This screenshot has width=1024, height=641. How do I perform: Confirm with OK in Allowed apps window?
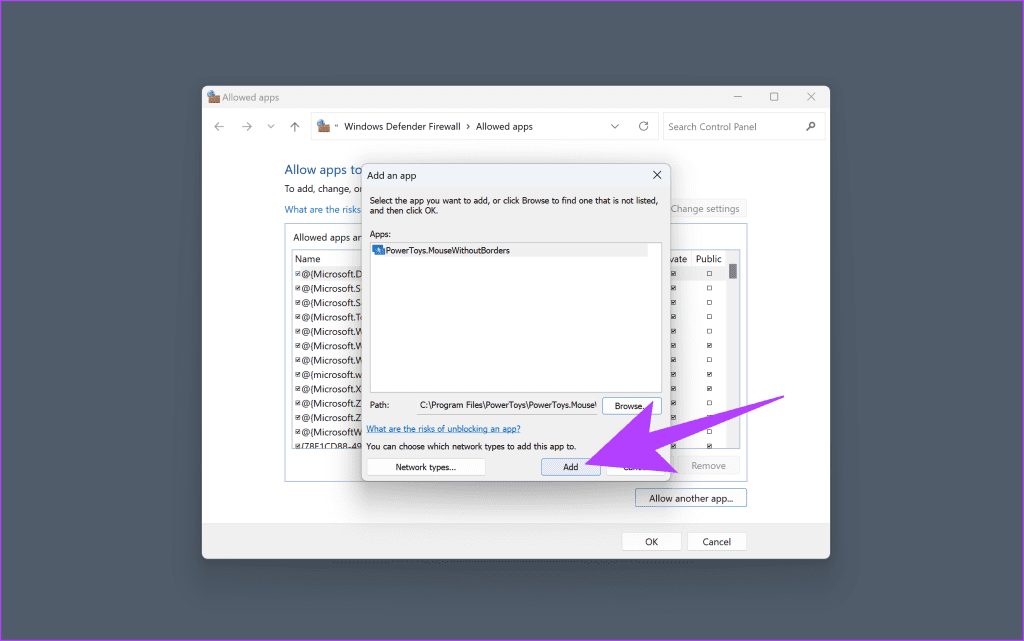[652, 542]
